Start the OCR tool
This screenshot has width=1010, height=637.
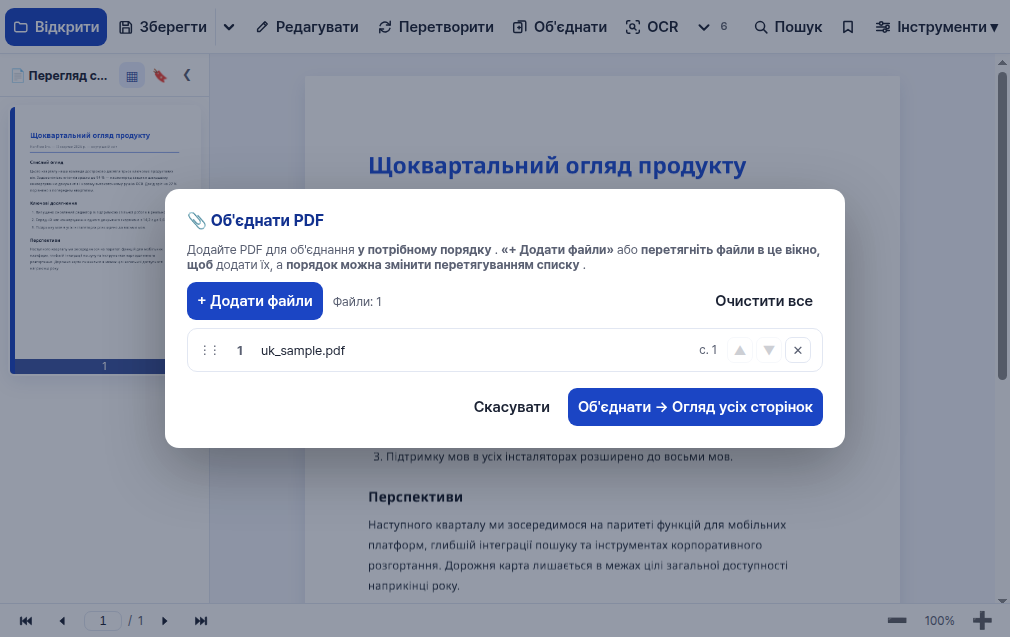coord(652,27)
